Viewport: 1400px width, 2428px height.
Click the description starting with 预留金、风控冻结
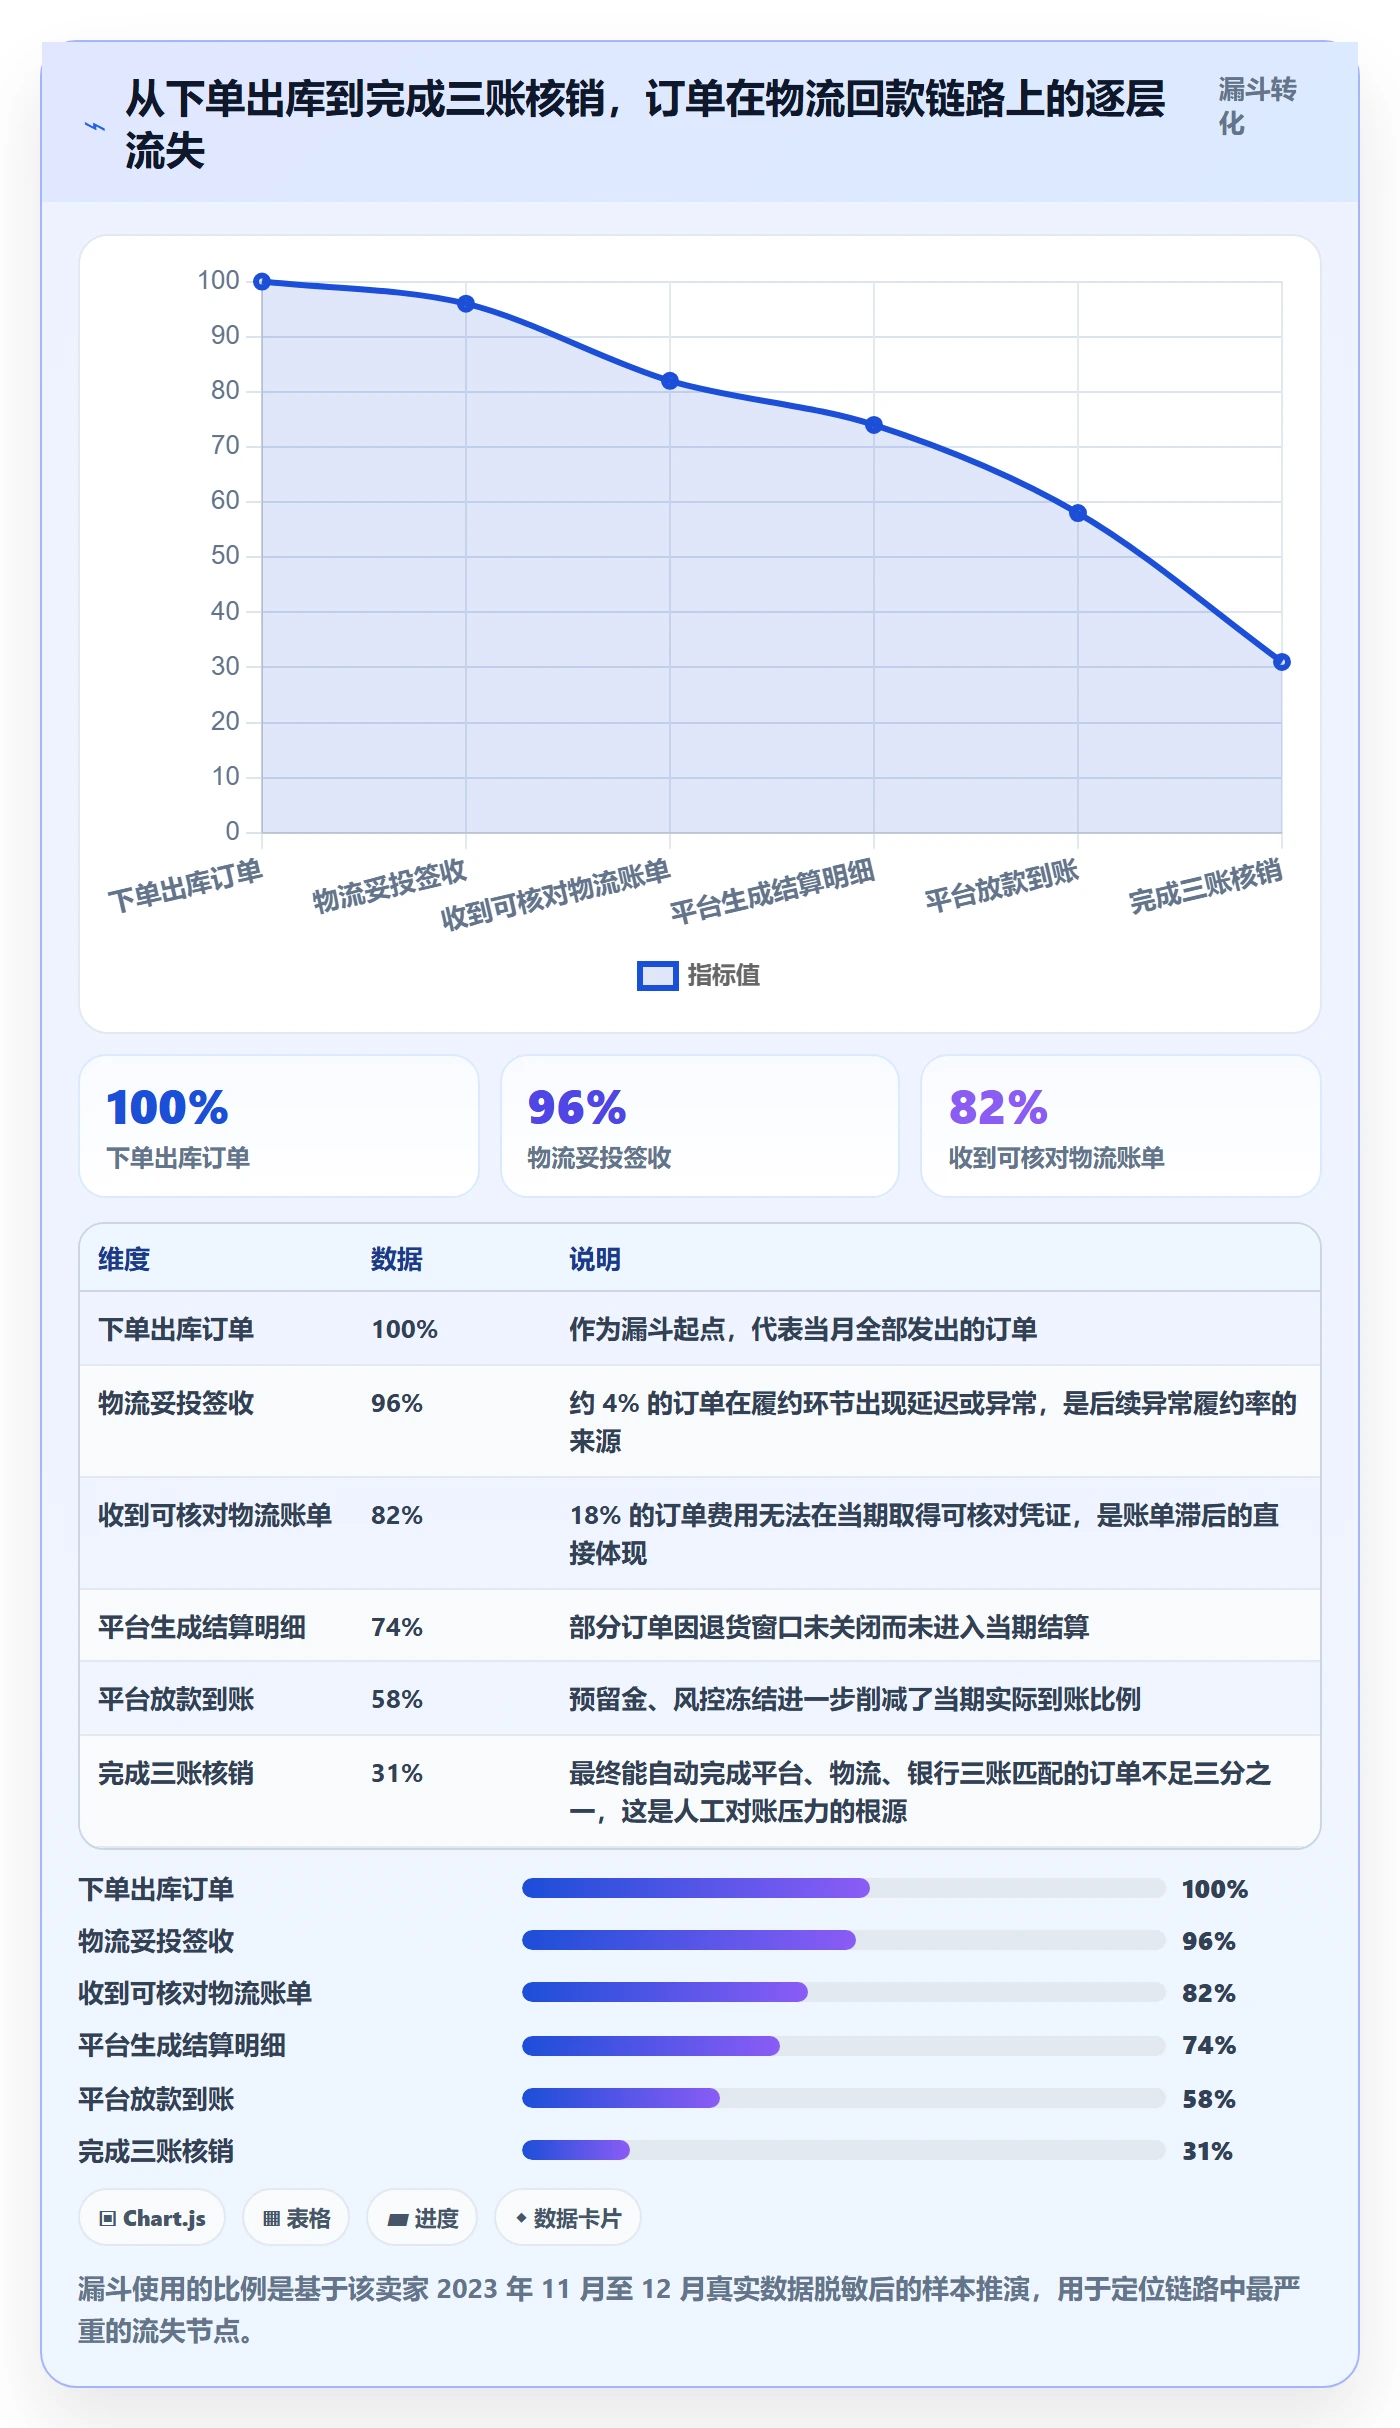pos(855,1699)
